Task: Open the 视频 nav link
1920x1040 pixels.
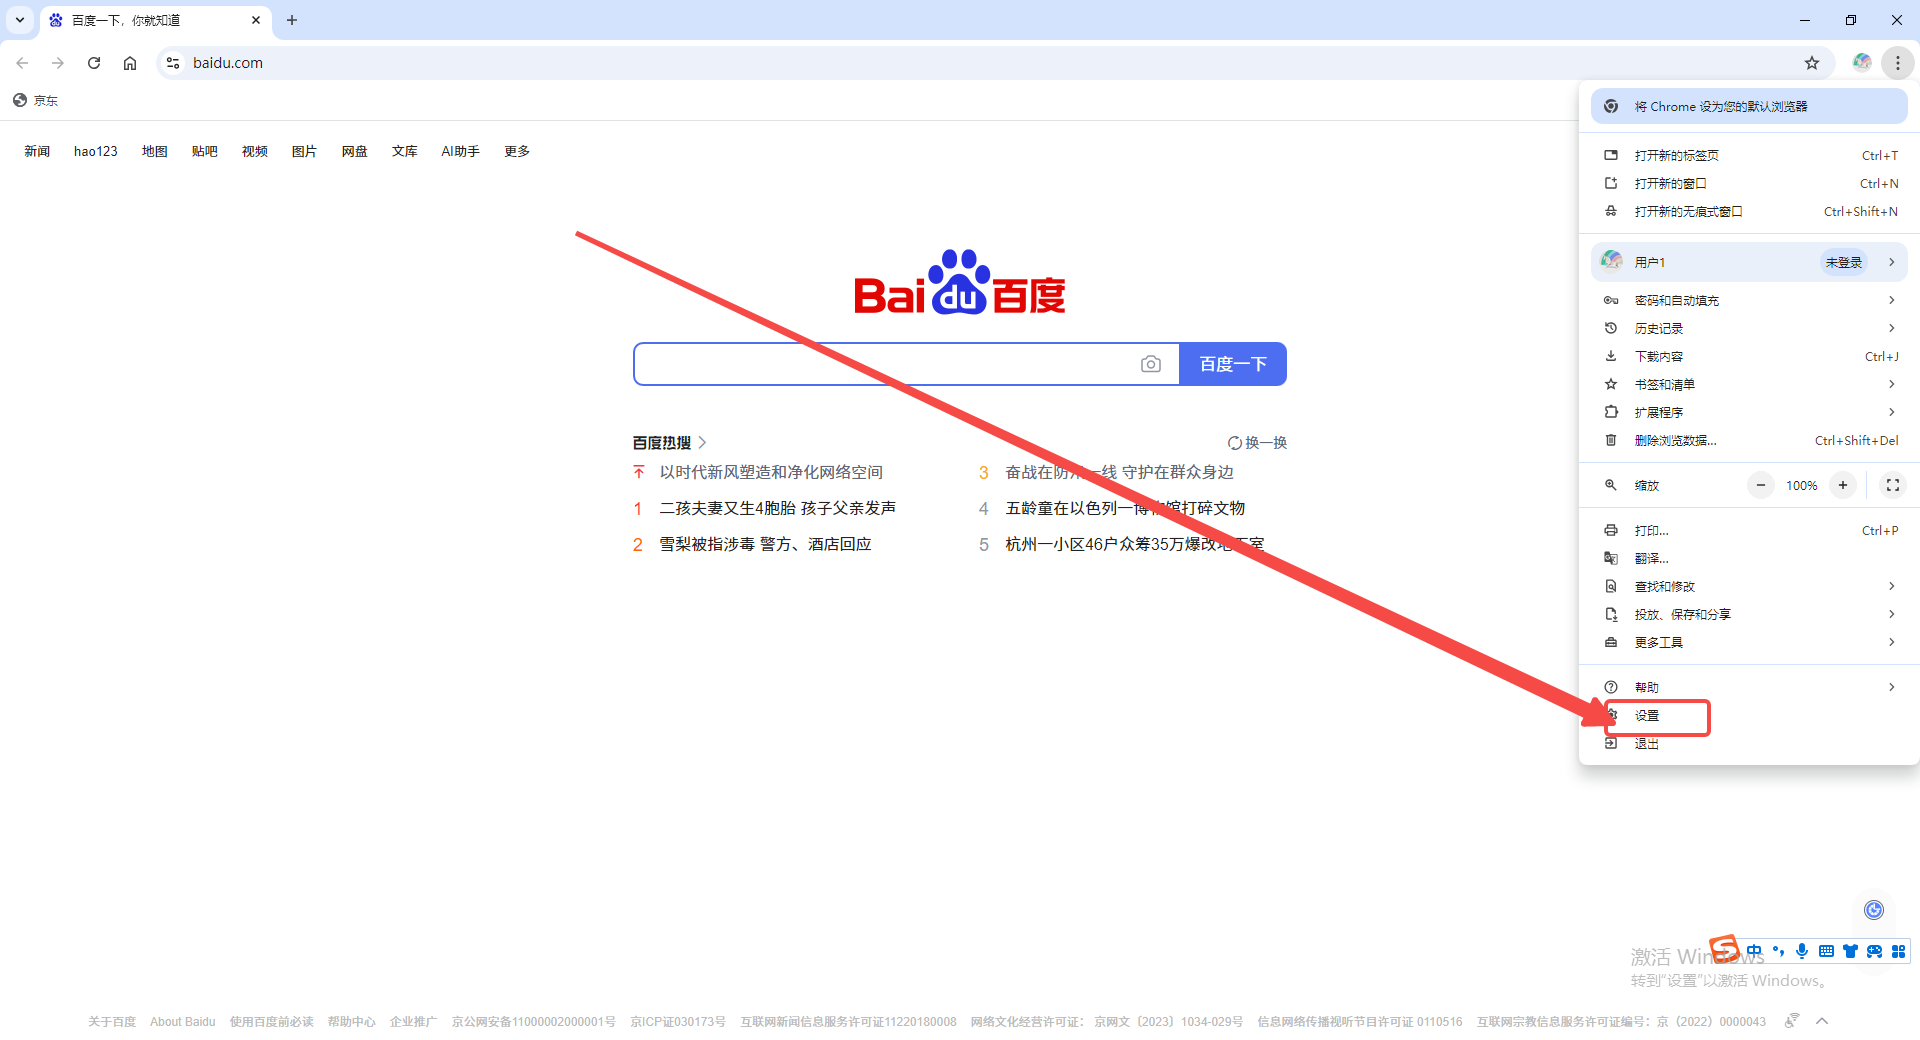Action: pyautogui.click(x=255, y=151)
